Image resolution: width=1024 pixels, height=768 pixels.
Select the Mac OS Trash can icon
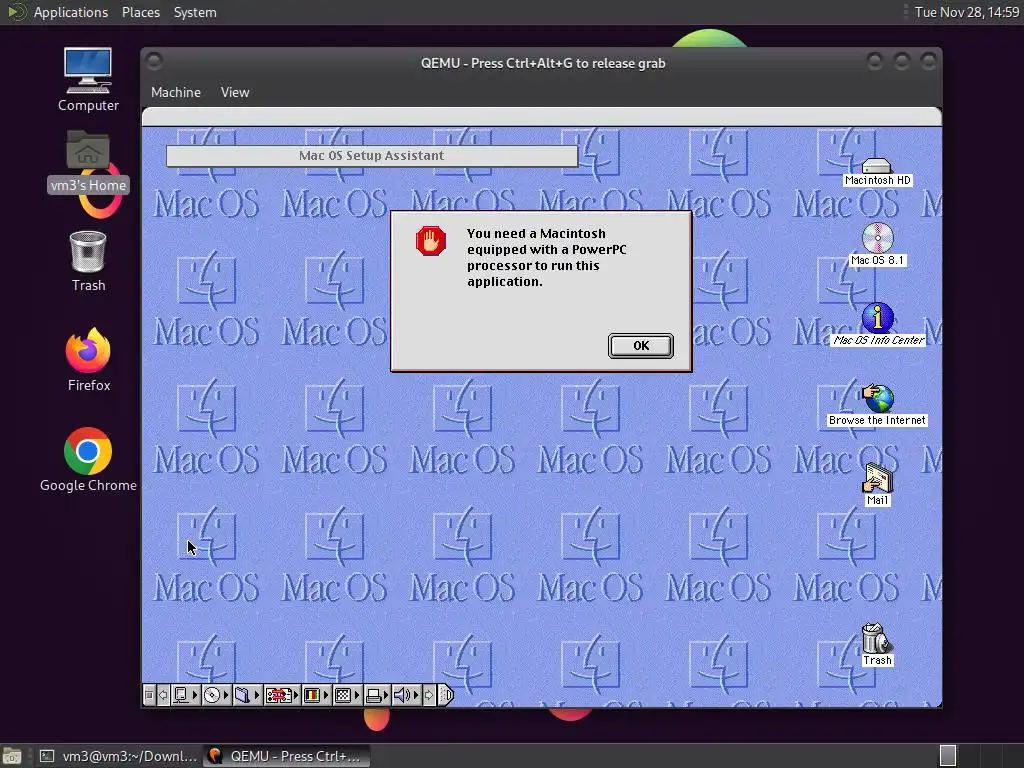(876, 645)
